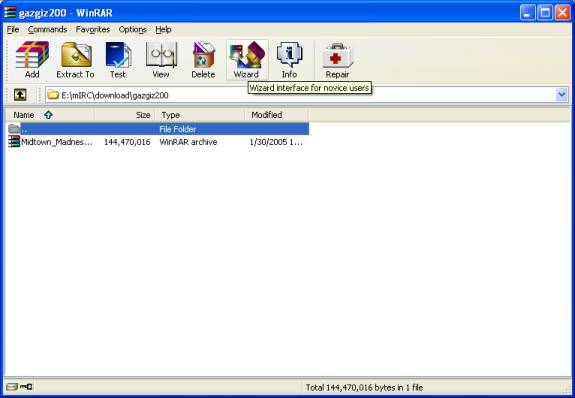Click the parent folder icon in list
575x398 pixels.
coord(14,128)
